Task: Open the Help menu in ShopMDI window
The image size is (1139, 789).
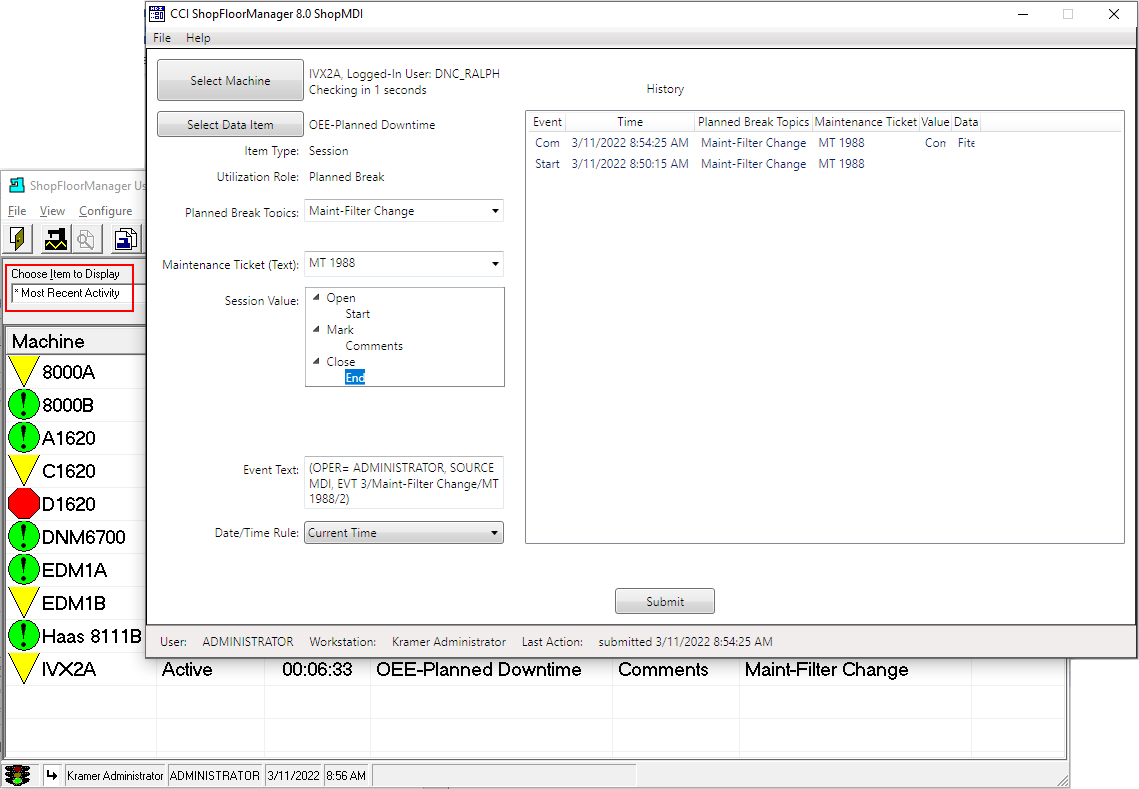Action: pos(198,38)
